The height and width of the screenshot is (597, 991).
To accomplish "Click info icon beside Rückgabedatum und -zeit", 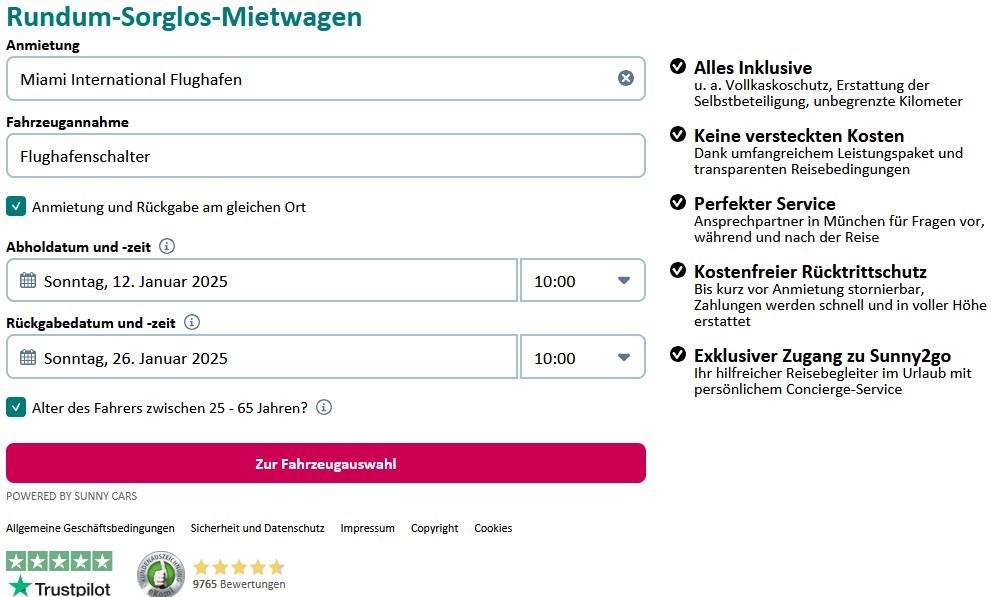I will pyautogui.click(x=192, y=323).
